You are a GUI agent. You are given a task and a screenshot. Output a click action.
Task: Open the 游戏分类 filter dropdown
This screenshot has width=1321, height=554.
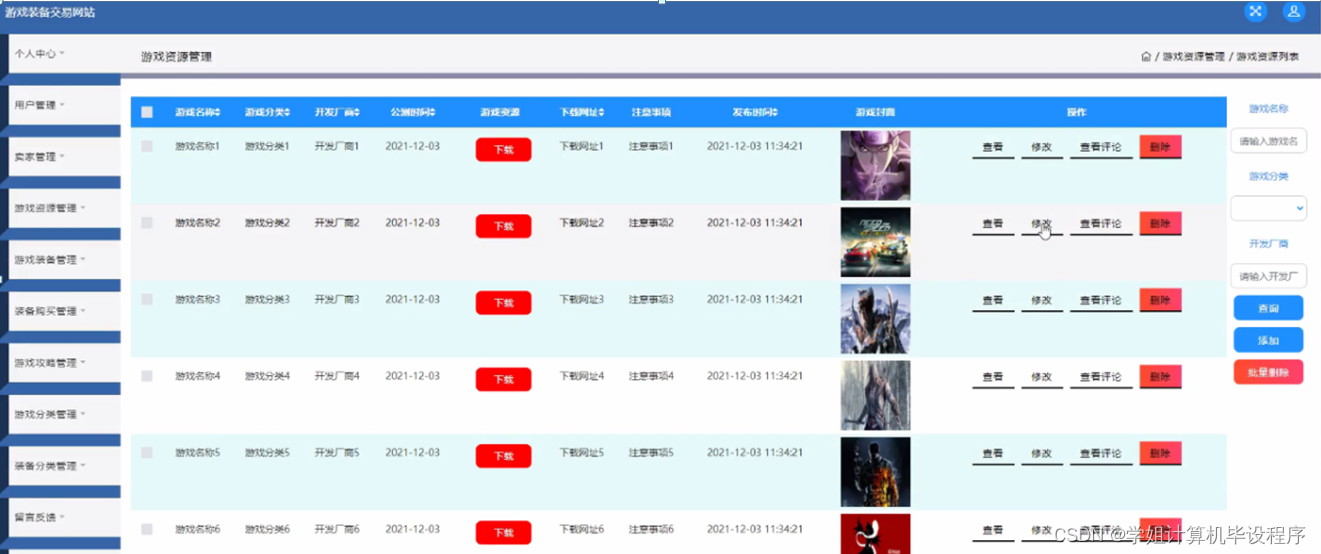click(1268, 208)
